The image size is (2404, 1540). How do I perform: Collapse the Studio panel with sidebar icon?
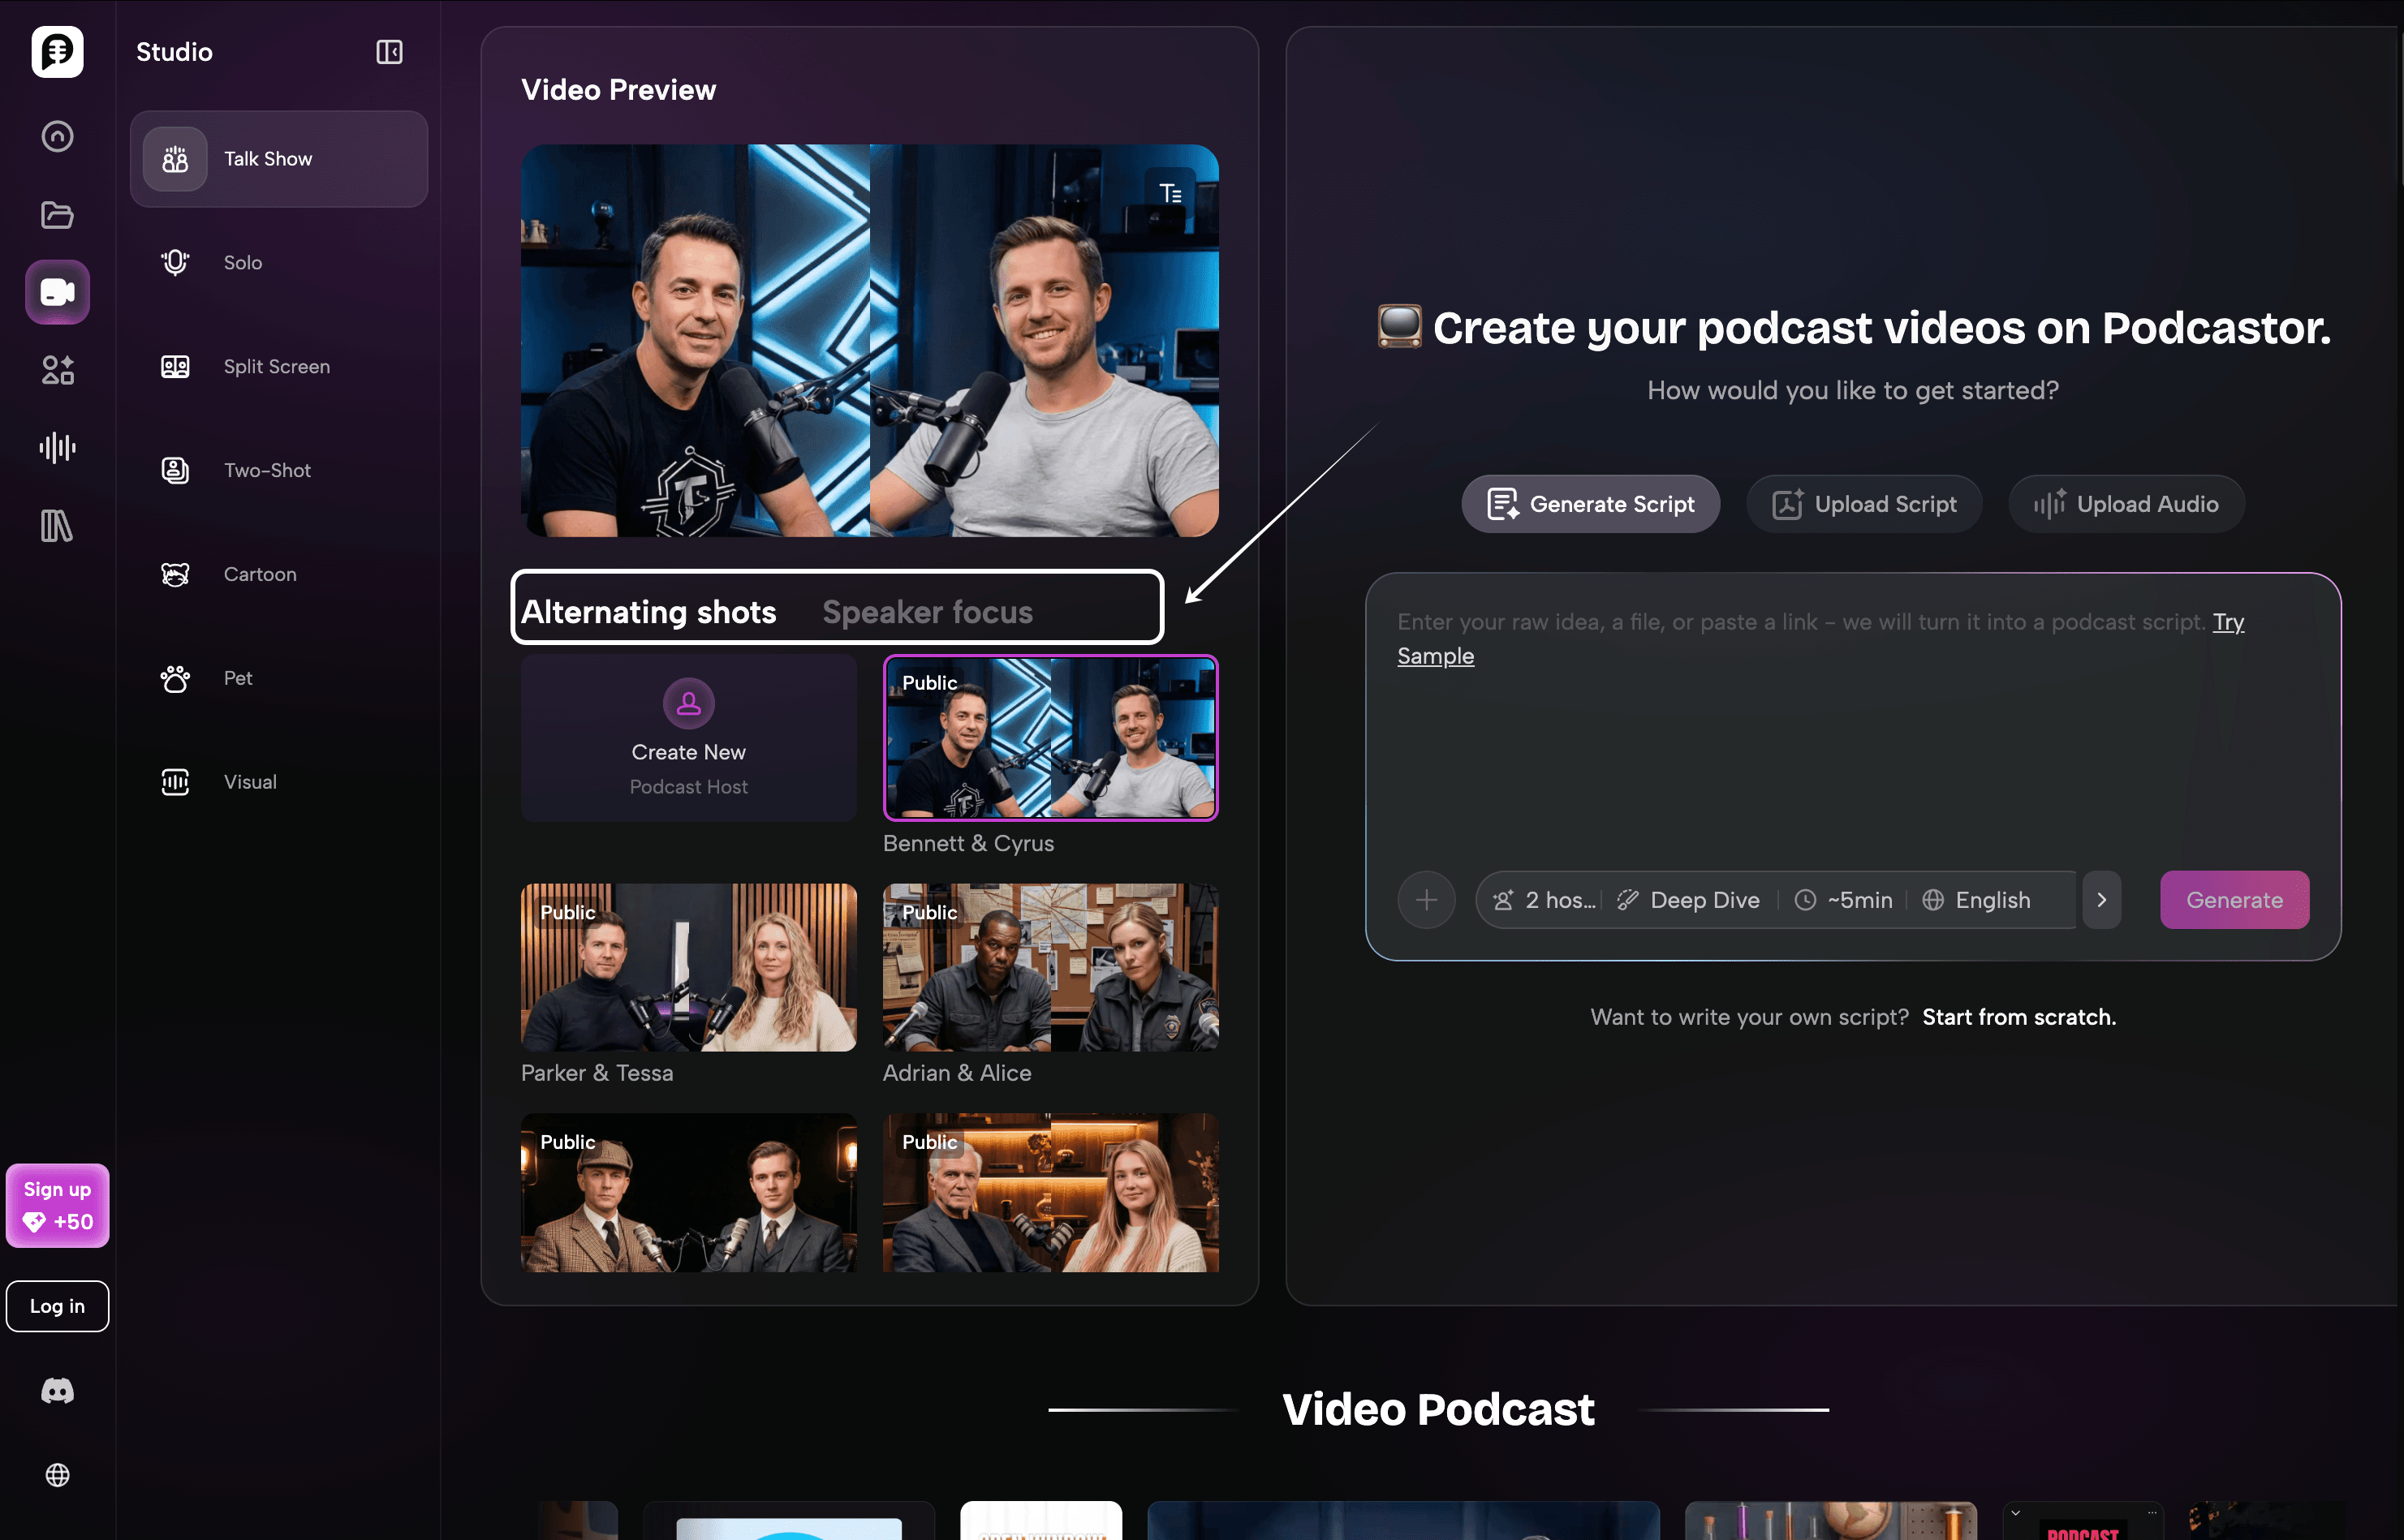[389, 52]
